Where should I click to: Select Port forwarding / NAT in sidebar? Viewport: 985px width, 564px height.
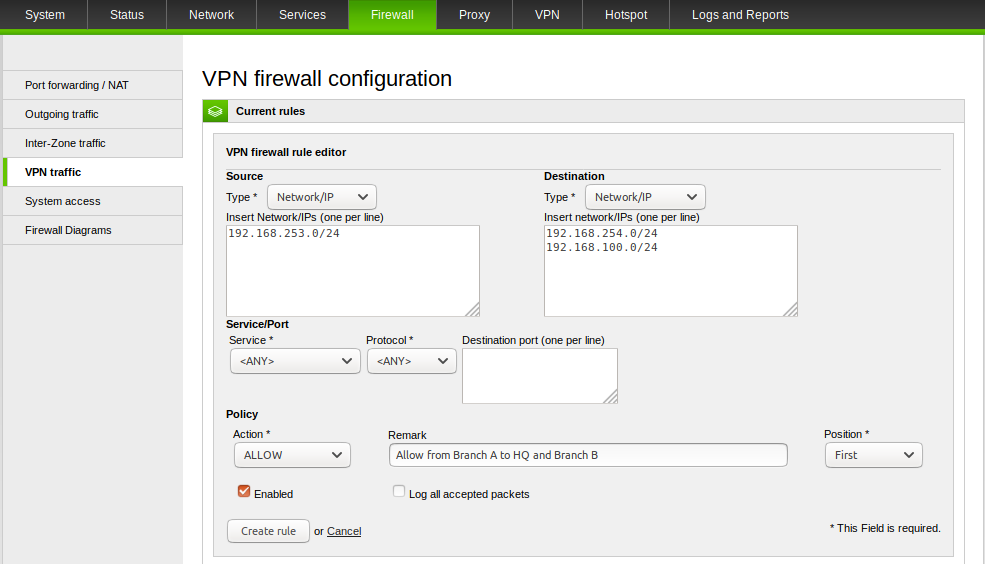click(x=92, y=85)
